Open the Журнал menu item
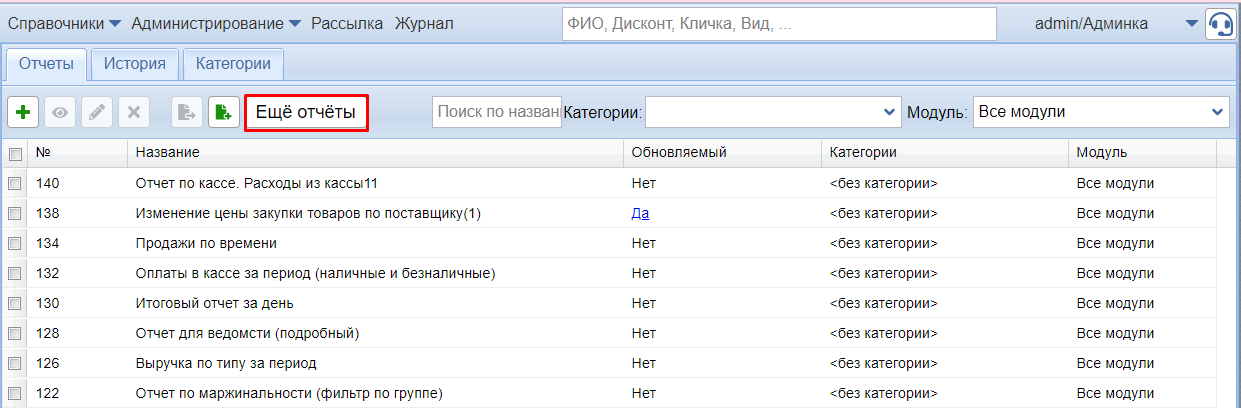Image resolution: width=1241 pixels, height=408 pixels. (x=424, y=23)
